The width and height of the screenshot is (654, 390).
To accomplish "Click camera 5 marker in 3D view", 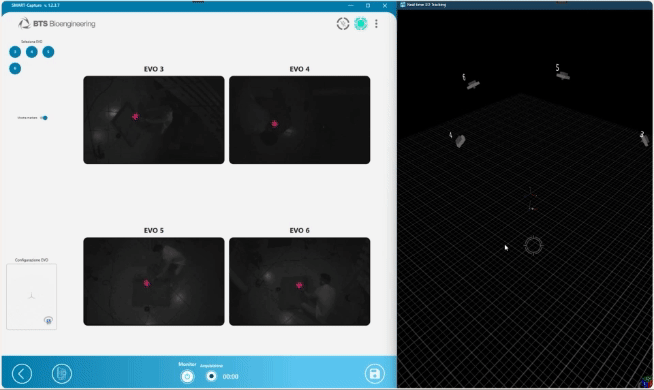I will click(563, 76).
